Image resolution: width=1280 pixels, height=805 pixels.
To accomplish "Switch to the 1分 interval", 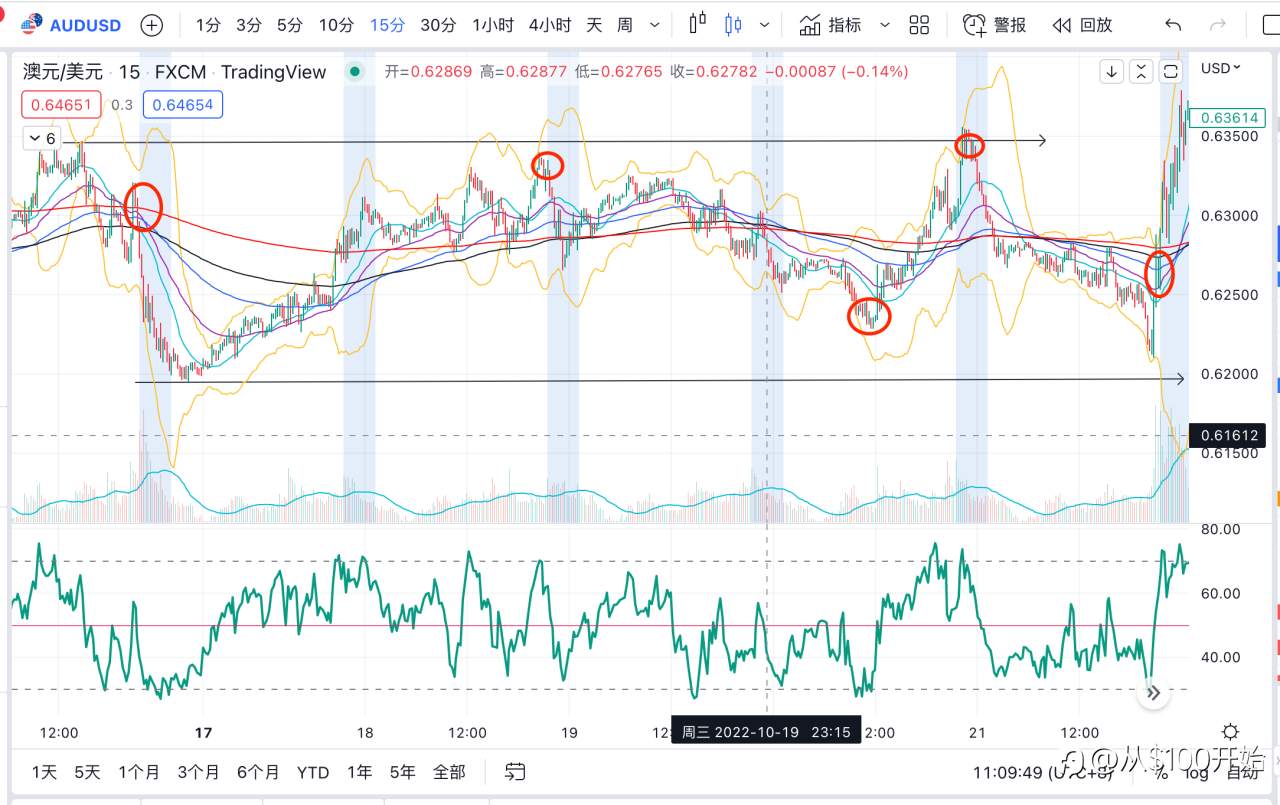I will 208,25.
